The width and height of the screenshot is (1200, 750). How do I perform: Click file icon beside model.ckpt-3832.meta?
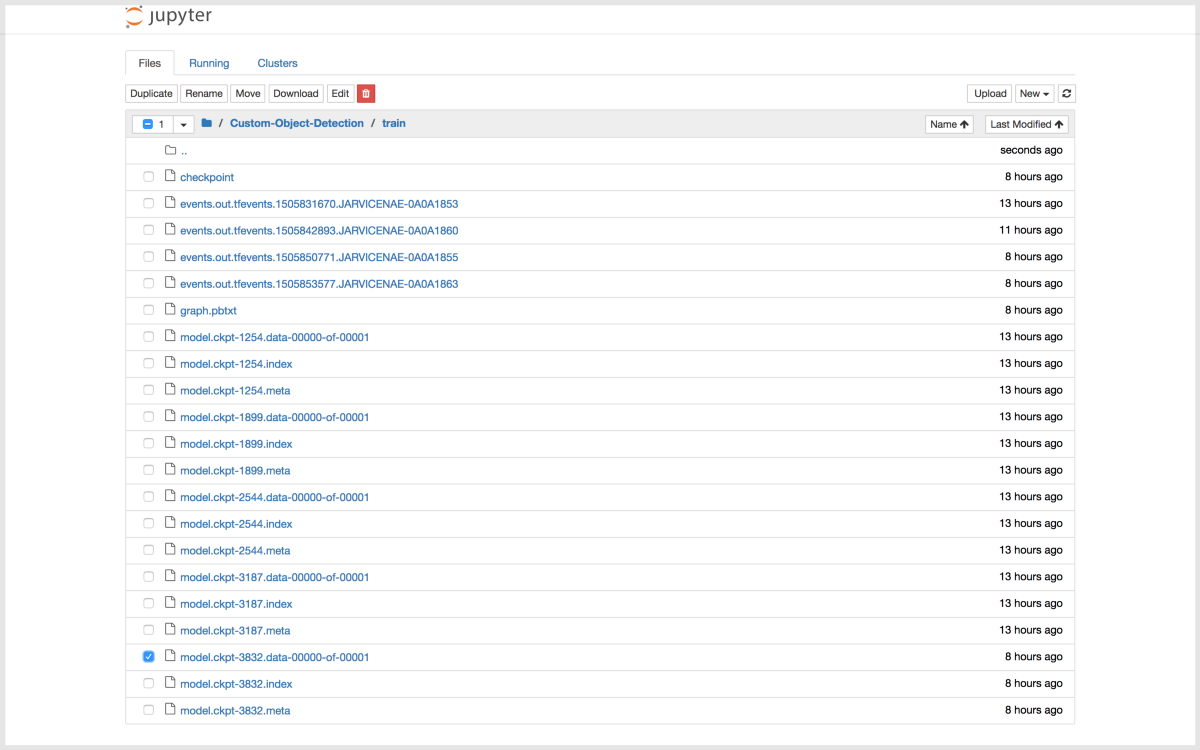tap(170, 710)
